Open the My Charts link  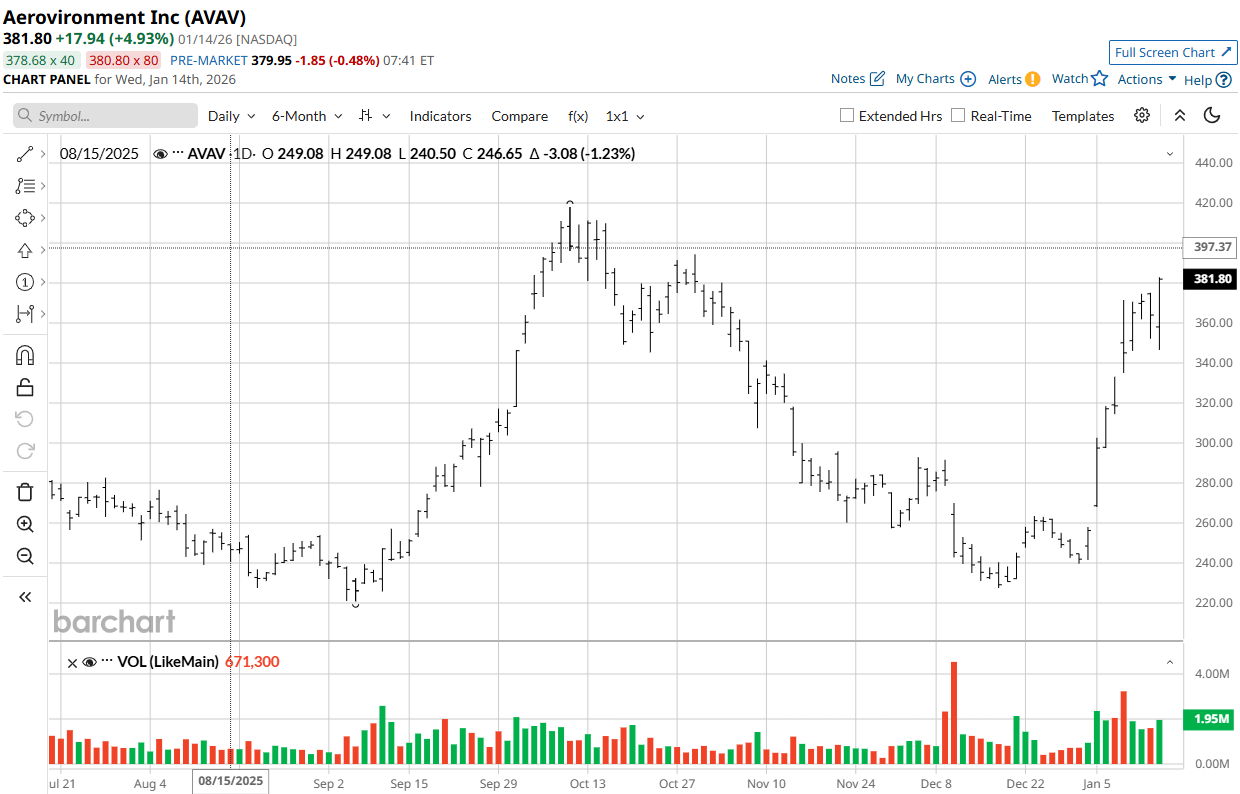coord(925,79)
